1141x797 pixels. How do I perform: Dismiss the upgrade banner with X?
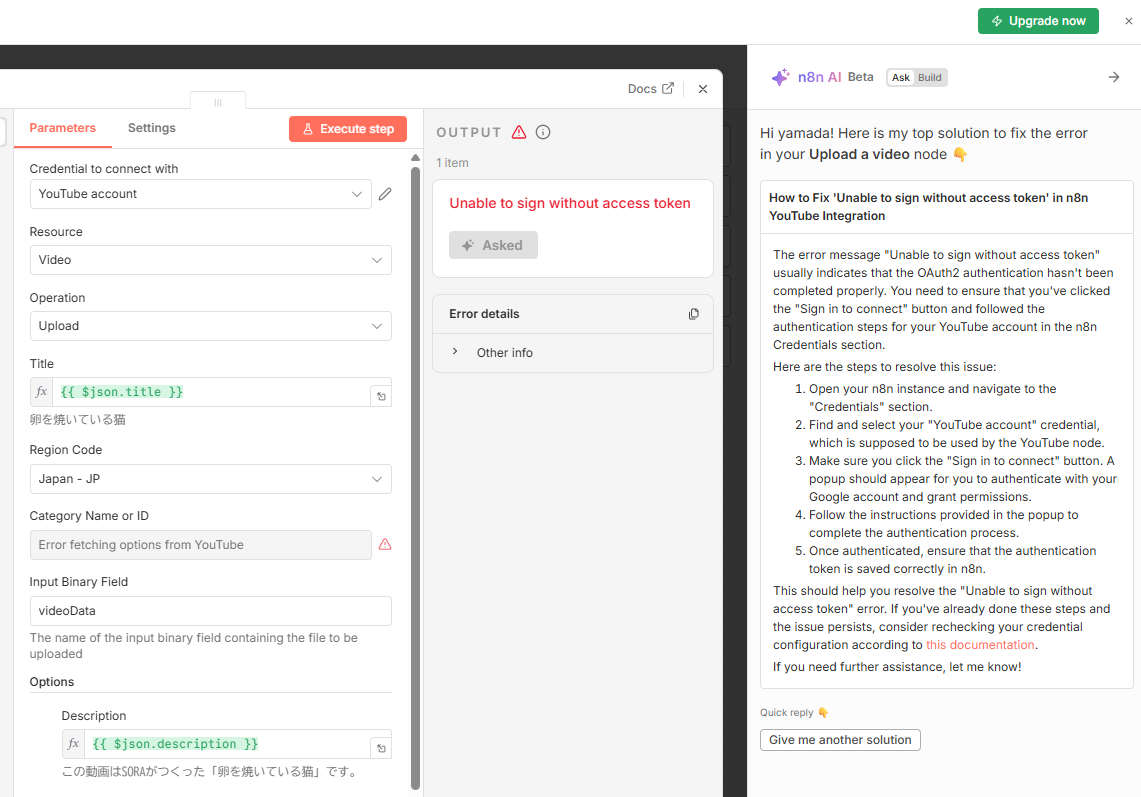pyautogui.click(x=1129, y=21)
